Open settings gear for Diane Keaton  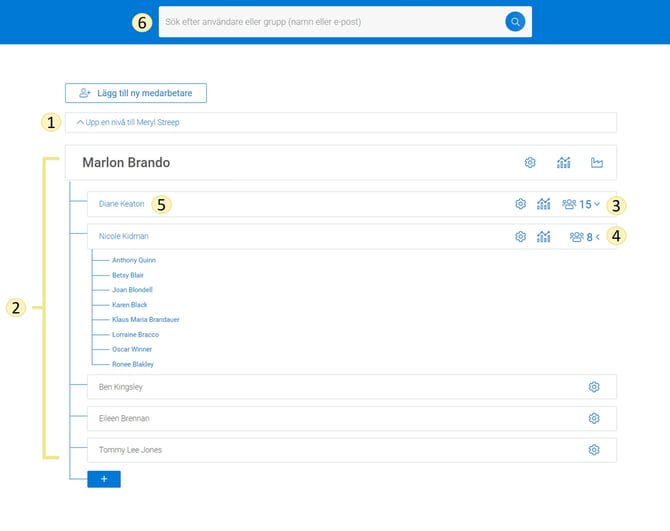(x=520, y=204)
